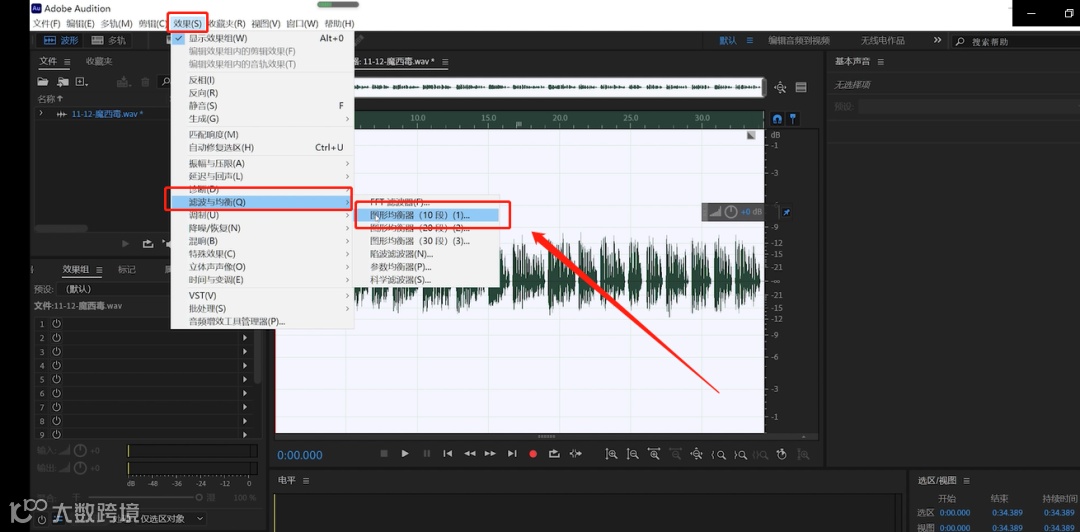The height and width of the screenshot is (532, 1080).
Task: Toggle power for effect slot 3
Action: click(x=56, y=351)
